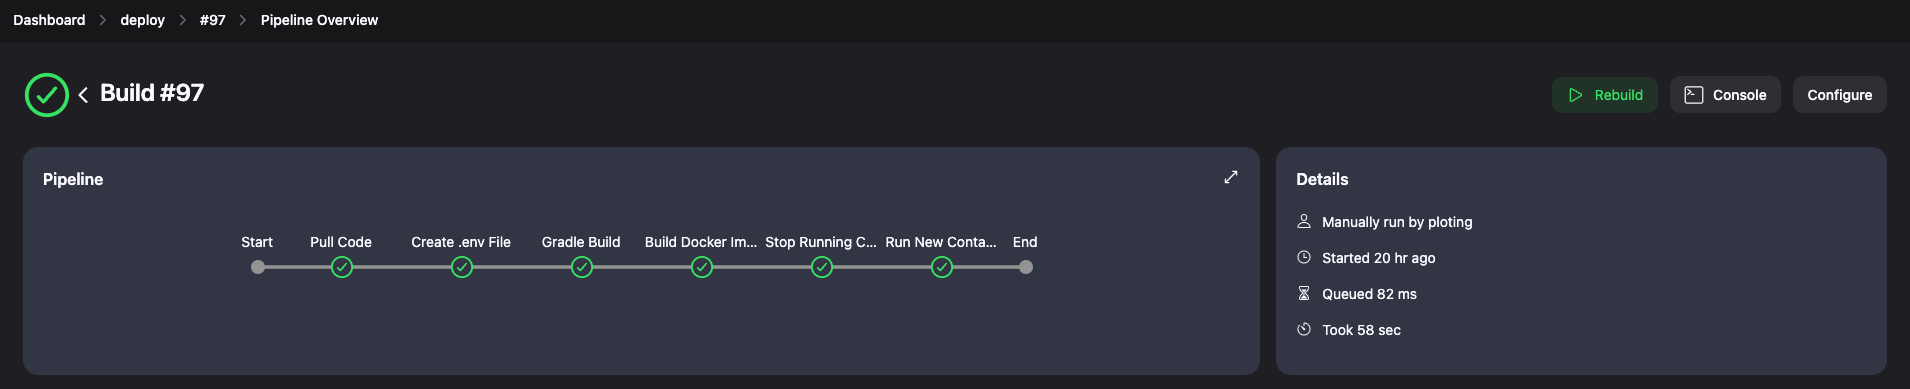Open the Console output
This screenshot has height=389, width=1910.
click(1725, 95)
